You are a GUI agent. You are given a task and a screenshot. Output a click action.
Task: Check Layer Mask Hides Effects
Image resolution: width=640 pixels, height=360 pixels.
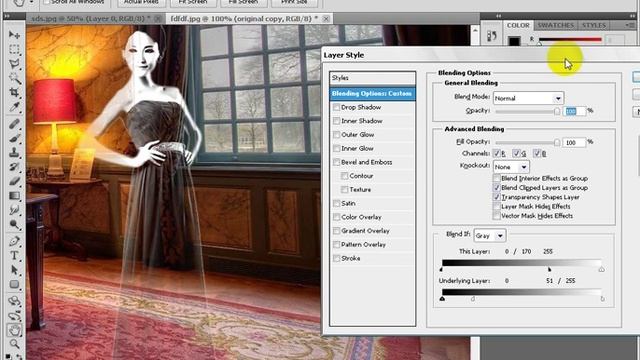tap(497, 207)
